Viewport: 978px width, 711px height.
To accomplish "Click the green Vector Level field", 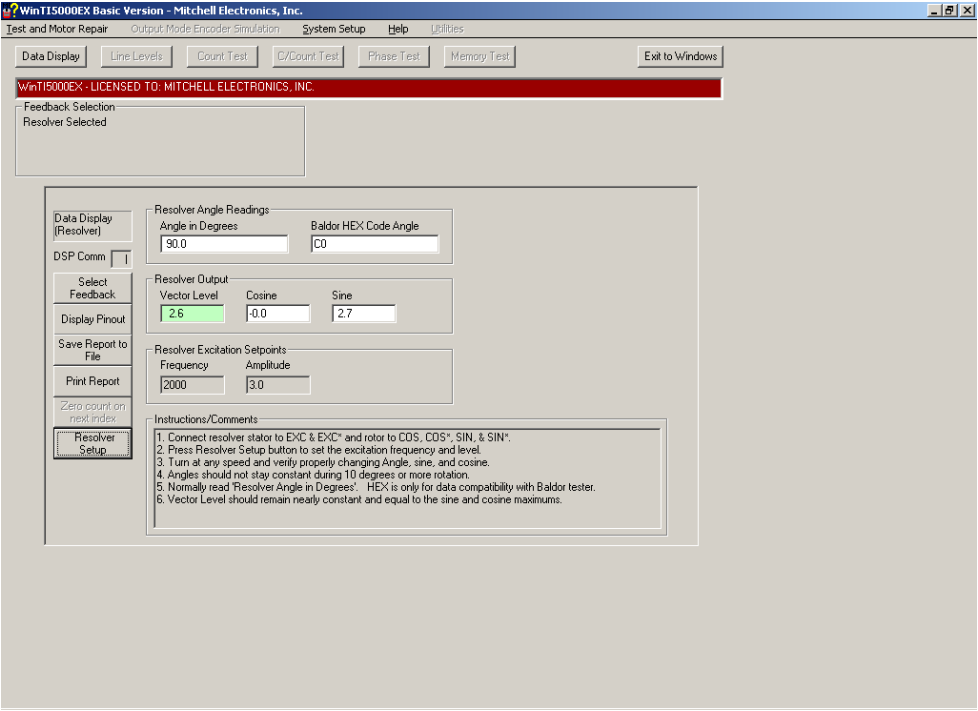I will [x=192, y=314].
